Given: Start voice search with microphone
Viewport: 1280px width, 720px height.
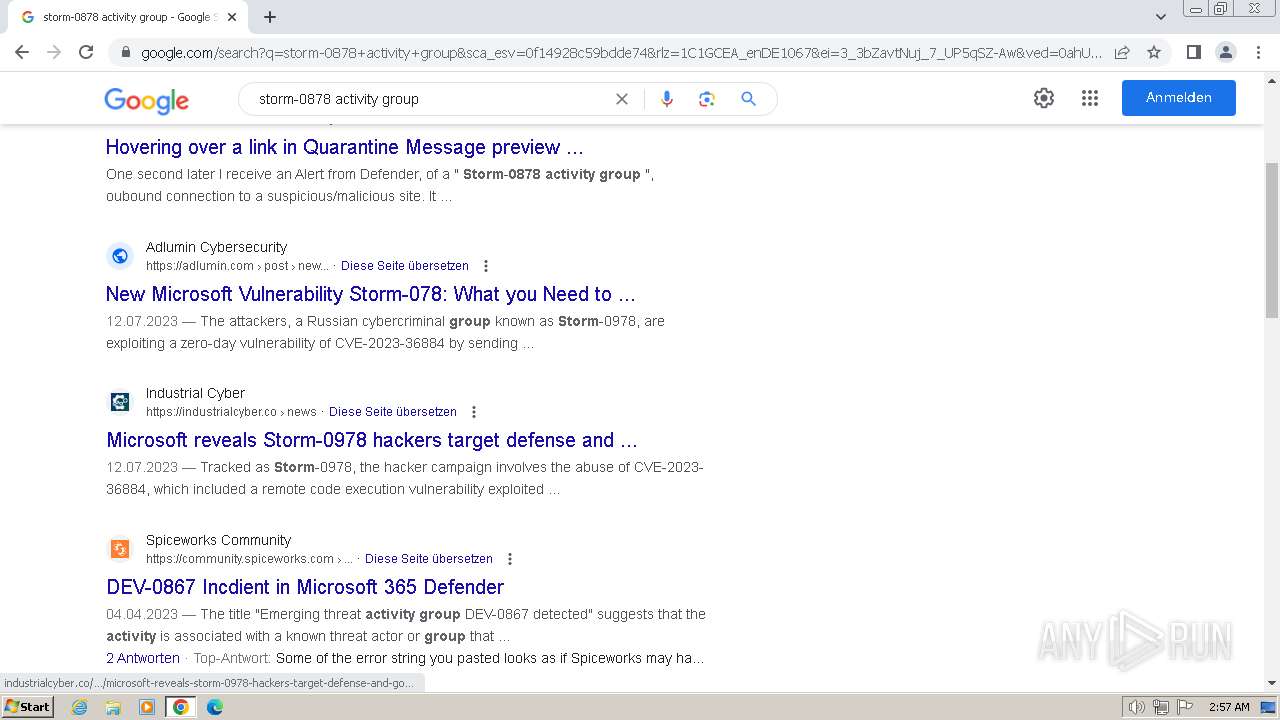Looking at the screenshot, I should point(667,99).
